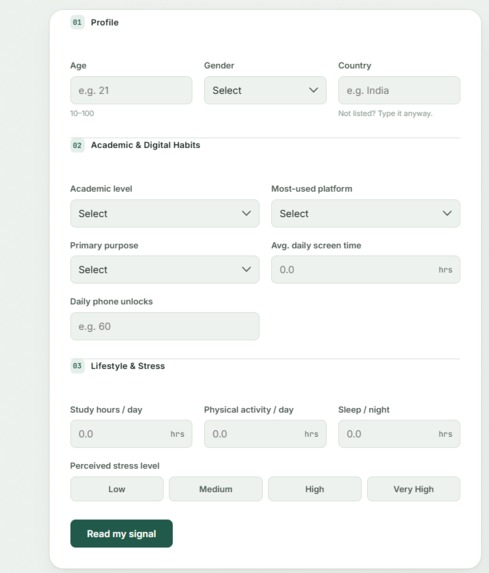
Task: Select High stress level
Action: 315,489
